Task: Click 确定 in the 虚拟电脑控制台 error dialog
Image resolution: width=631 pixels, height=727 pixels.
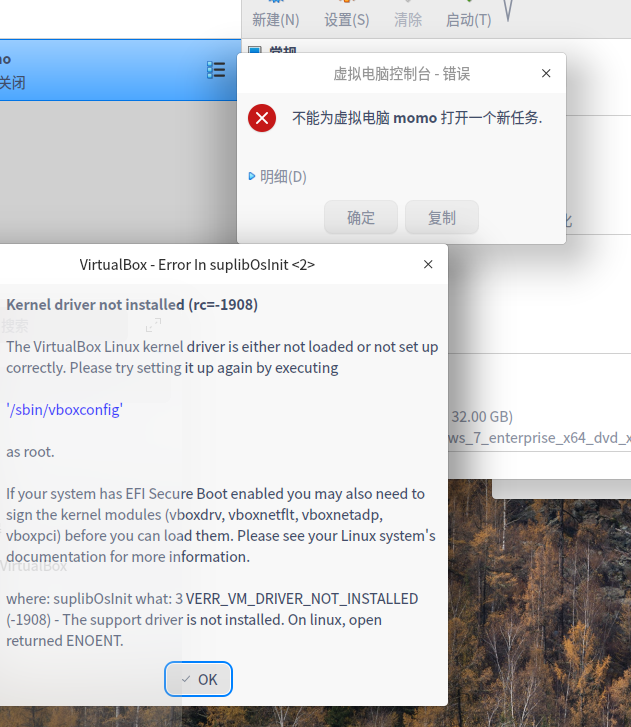Action: (x=361, y=217)
